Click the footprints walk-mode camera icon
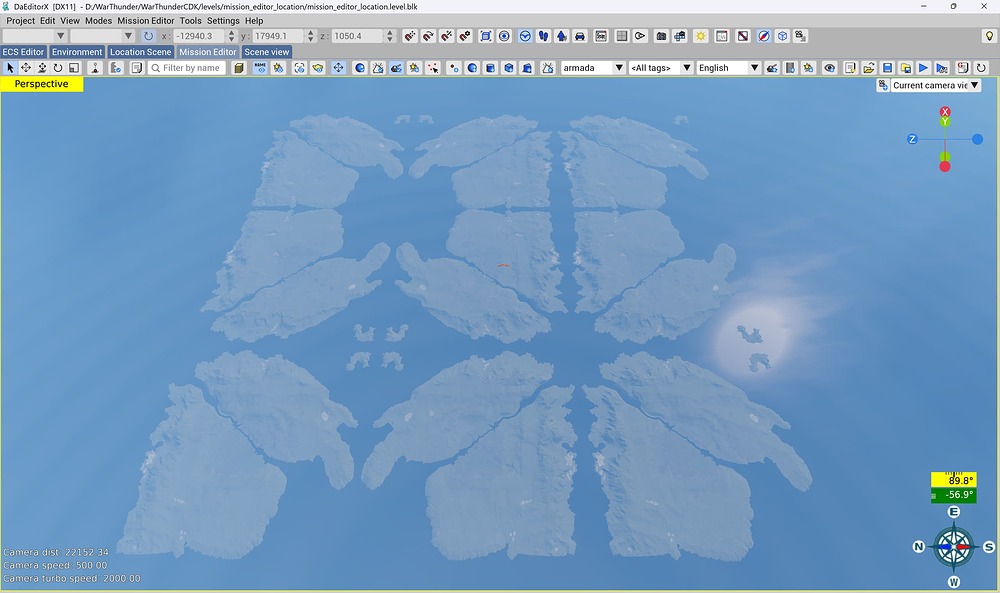 [x=543, y=36]
